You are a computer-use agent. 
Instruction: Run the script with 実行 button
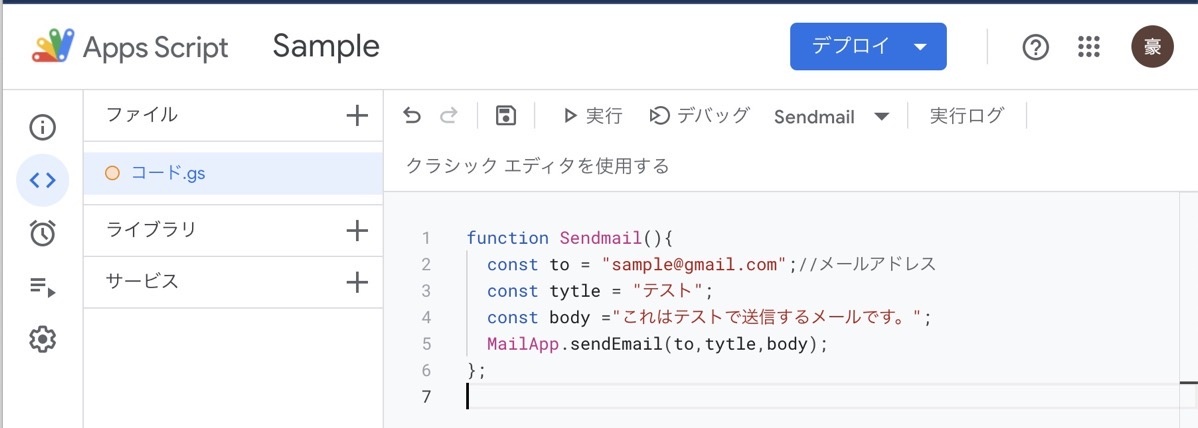point(593,116)
